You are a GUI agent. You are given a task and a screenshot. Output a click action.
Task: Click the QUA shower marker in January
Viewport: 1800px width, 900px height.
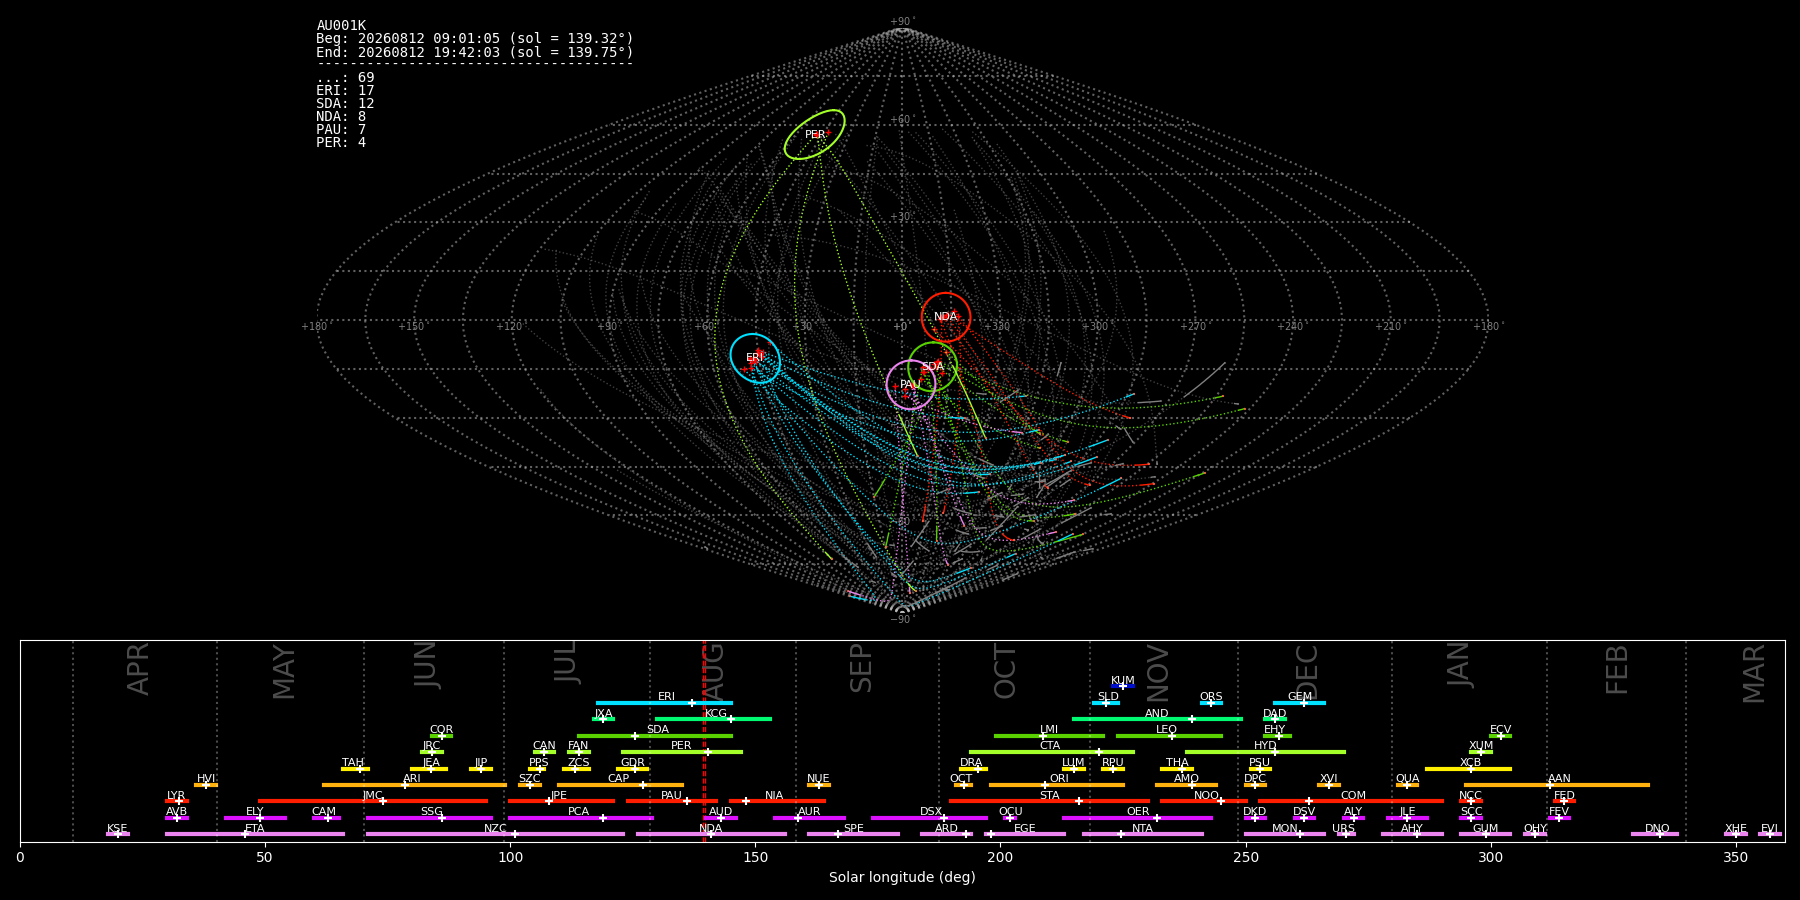point(1407,785)
